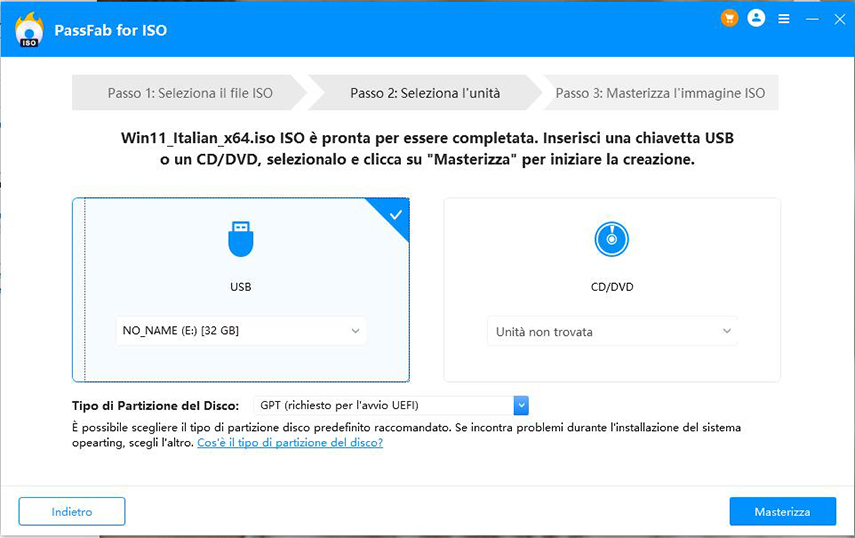This screenshot has height=538, width=855.
Task: Expand the NO_NAME (E:) [32 GB] dropdown
Action: 241,331
